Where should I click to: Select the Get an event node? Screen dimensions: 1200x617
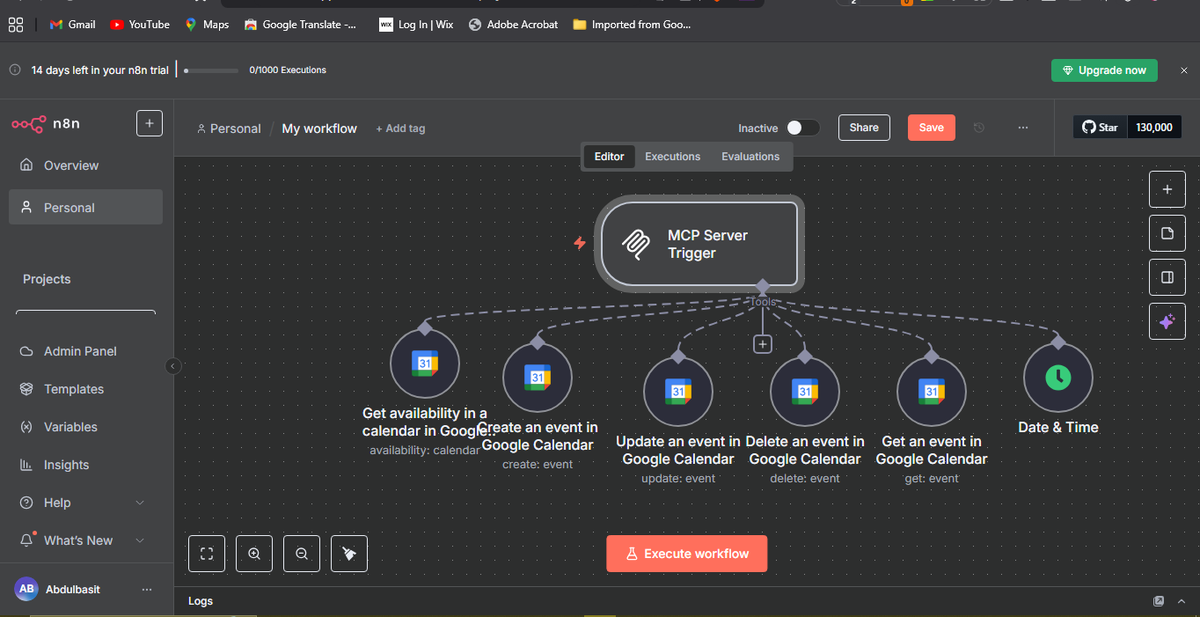pyautogui.click(x=931, y=391)
